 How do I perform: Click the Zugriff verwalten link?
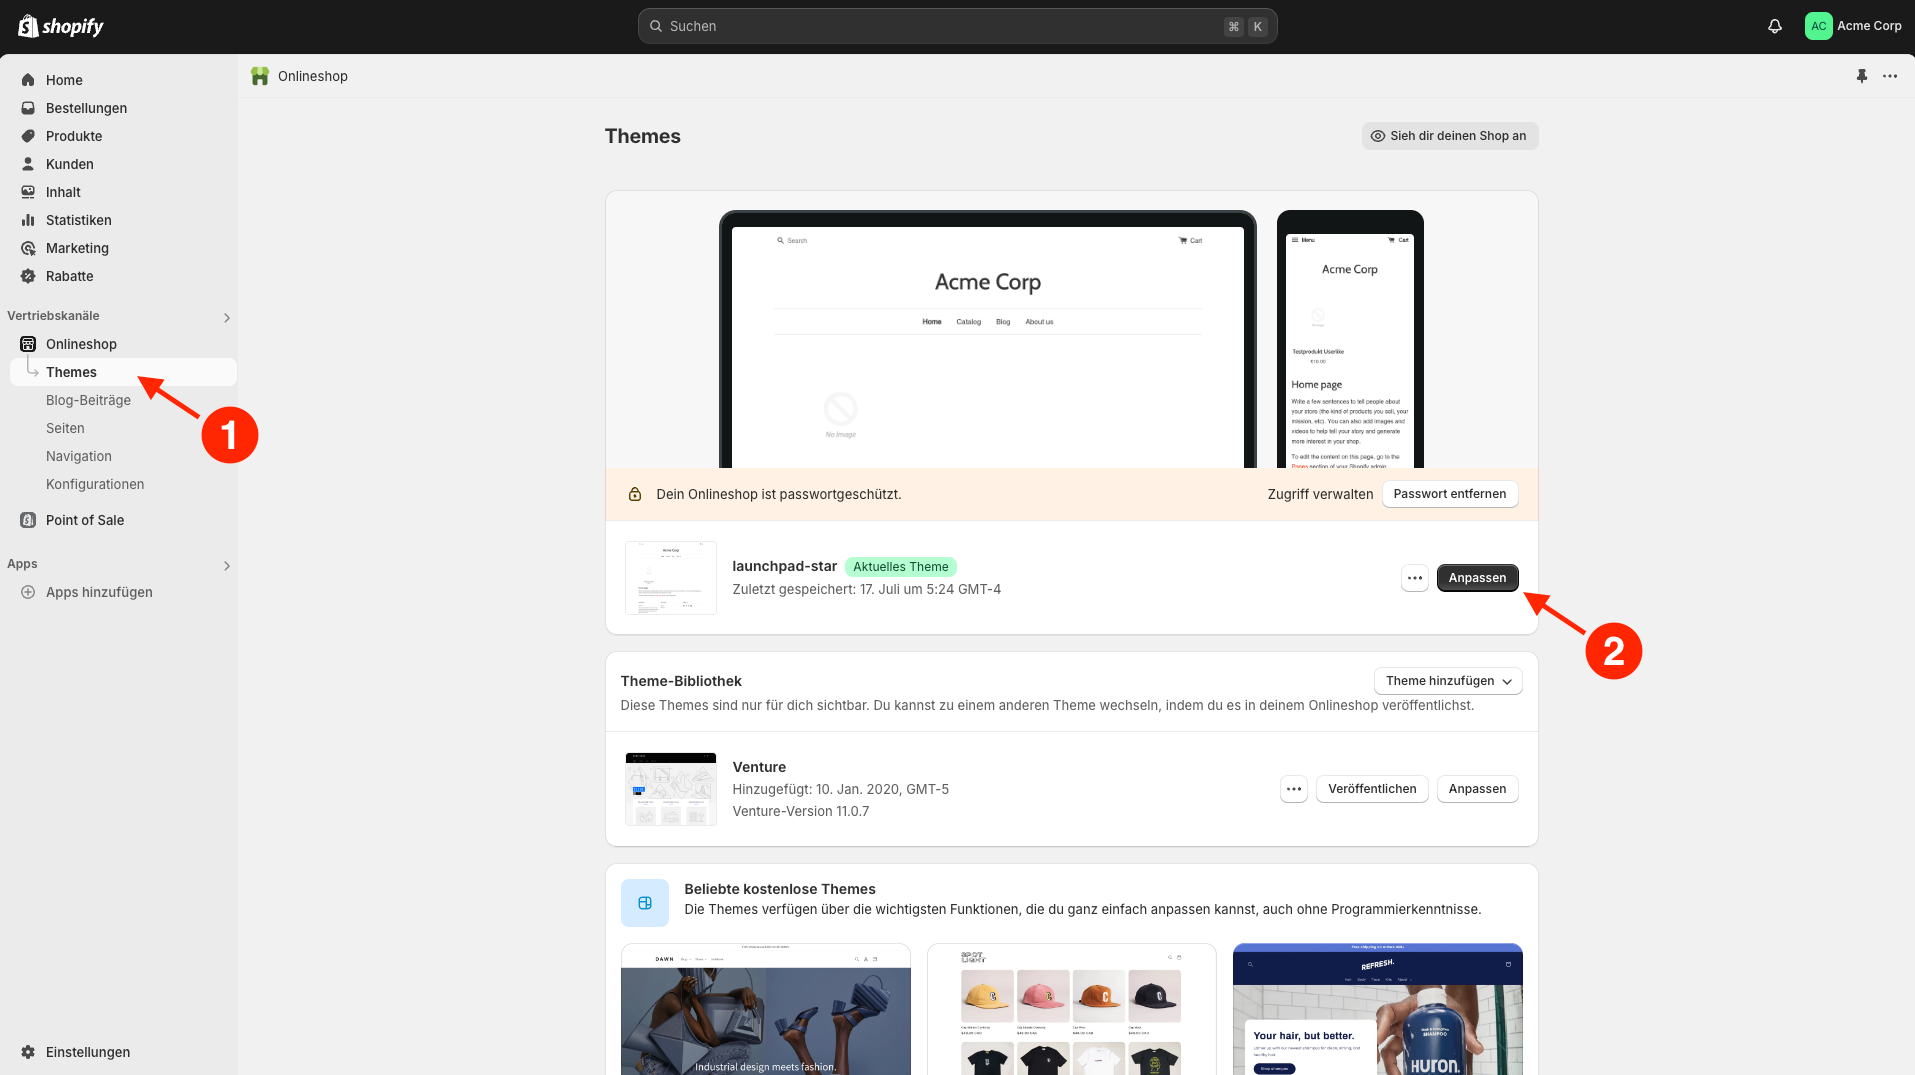(1320, 494)
